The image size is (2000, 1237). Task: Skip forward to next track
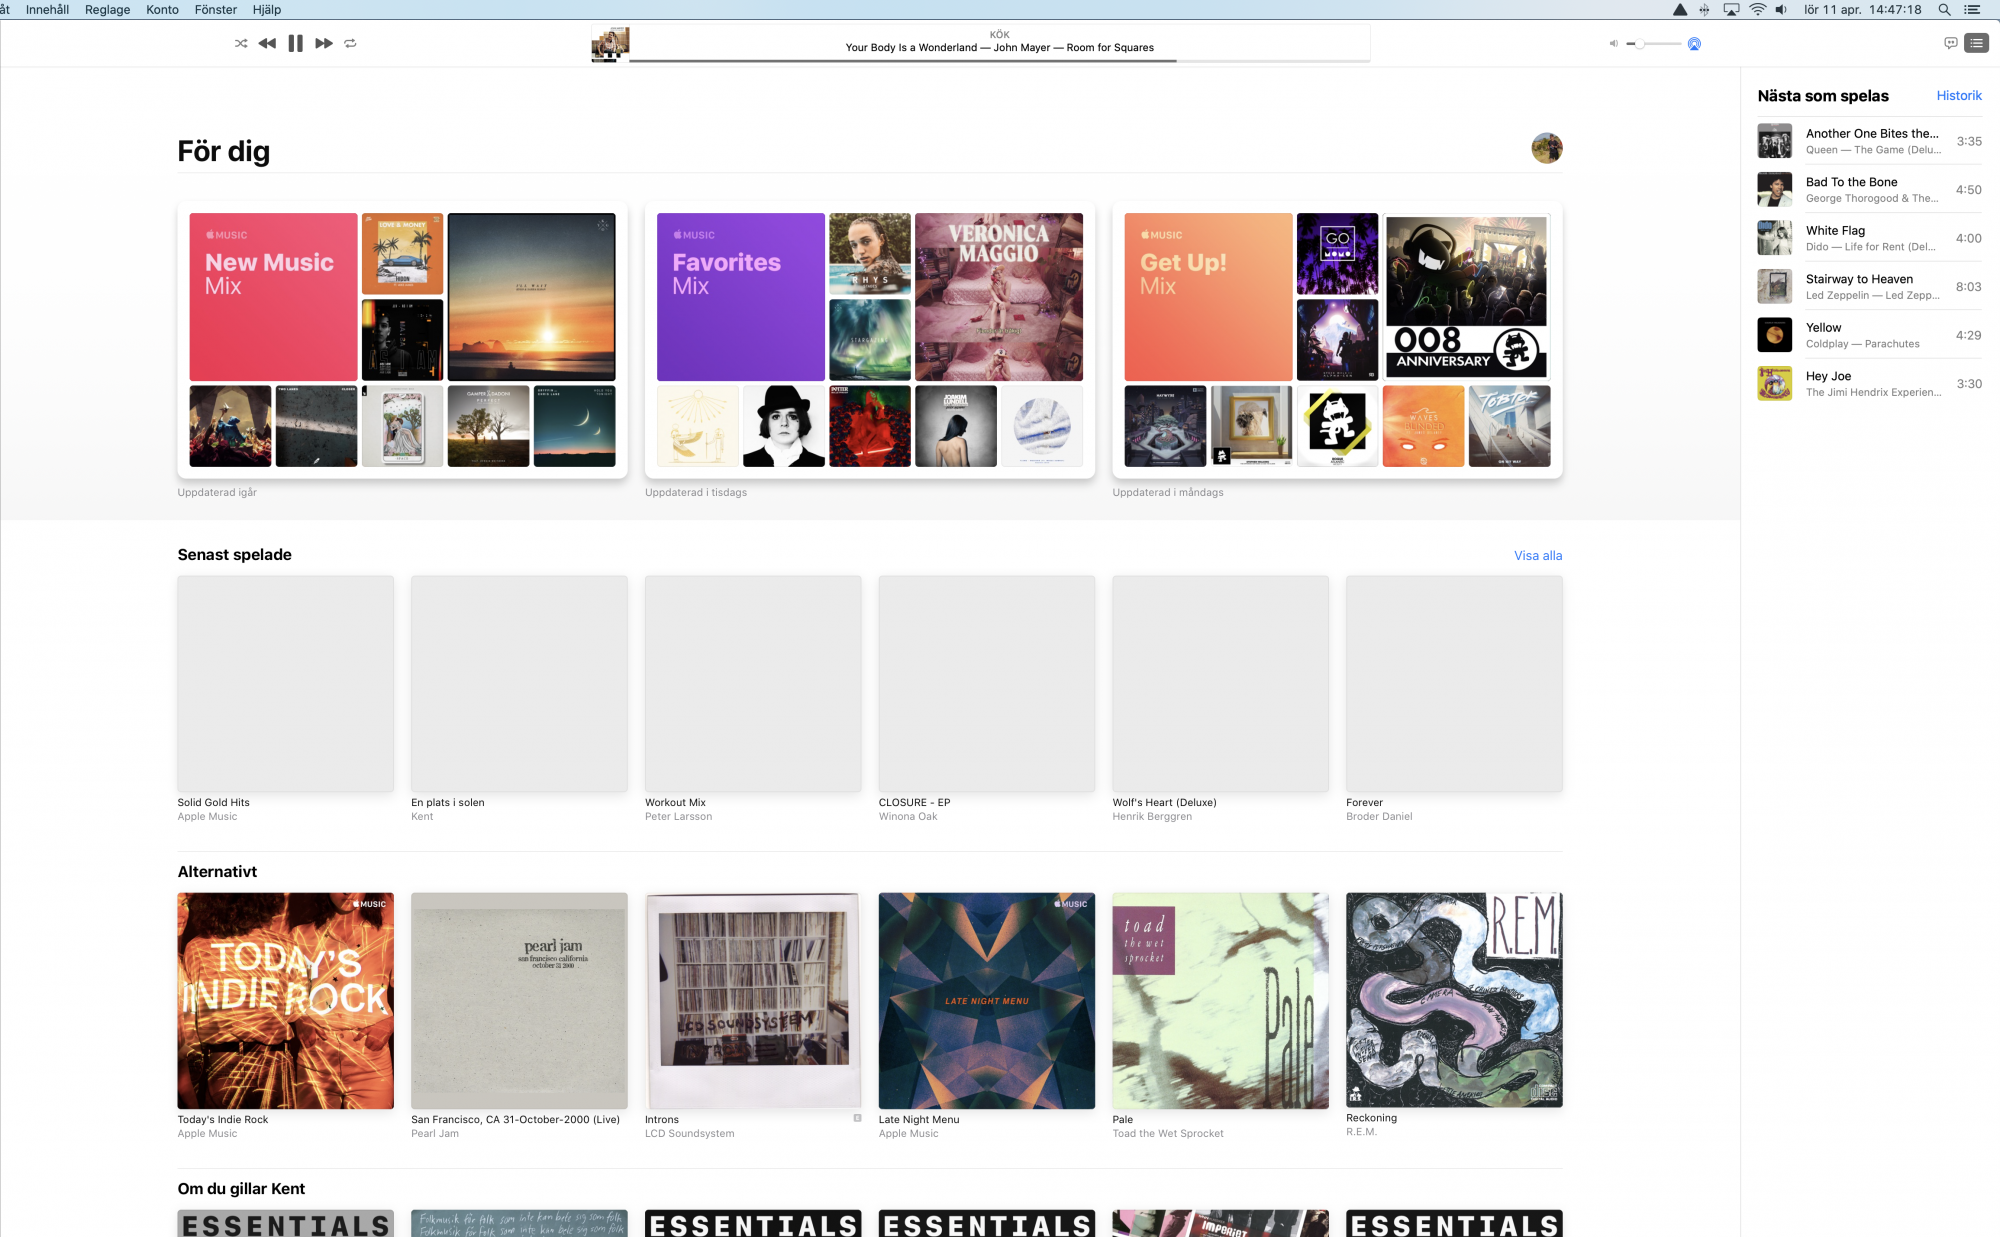tap(324, 43)
